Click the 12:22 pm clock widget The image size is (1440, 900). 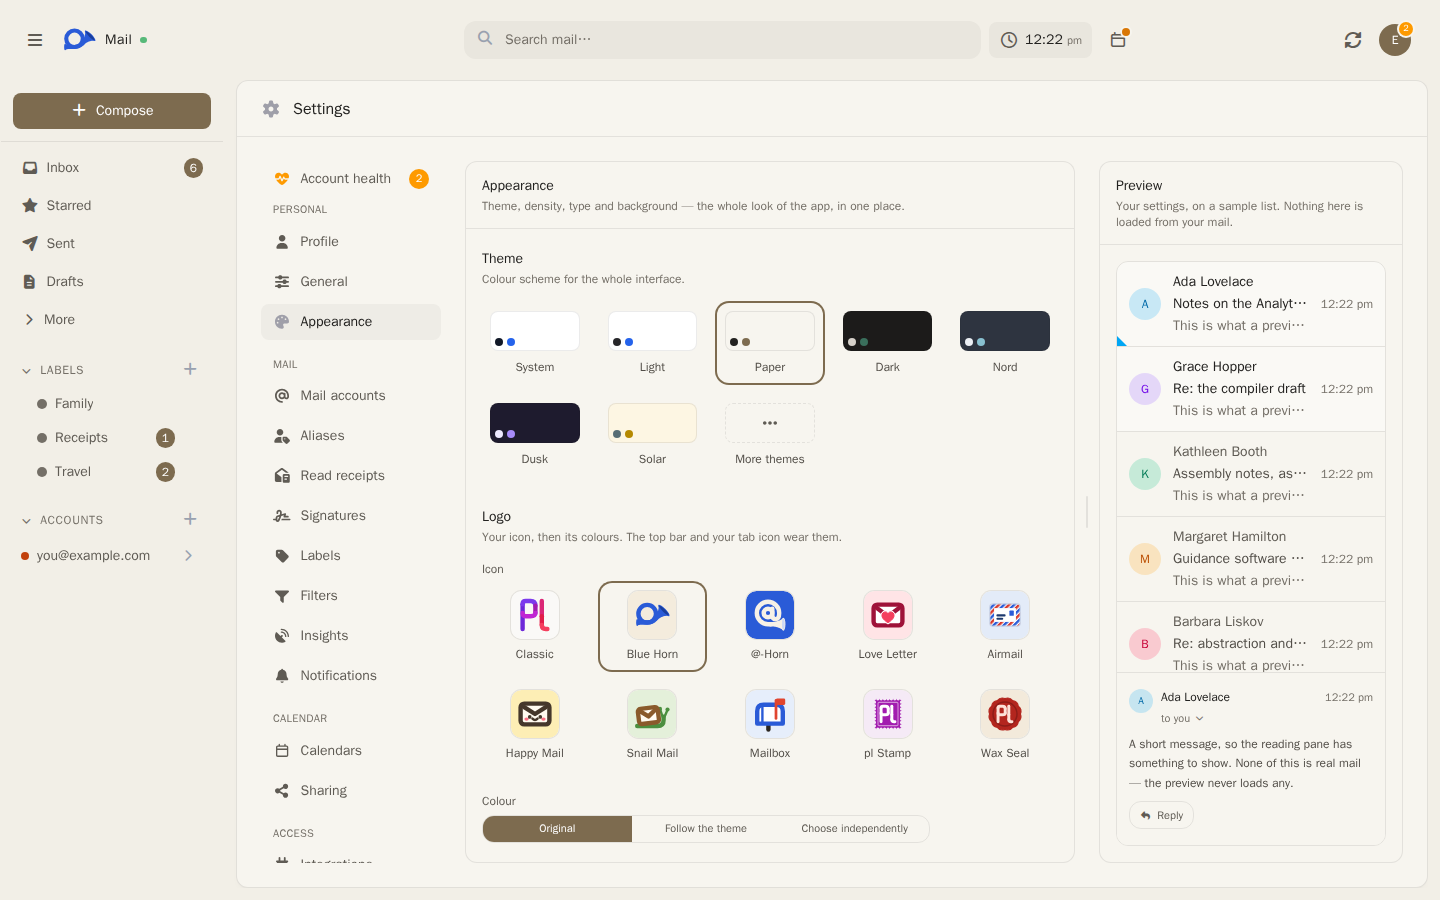click(x=1040, y=40)
